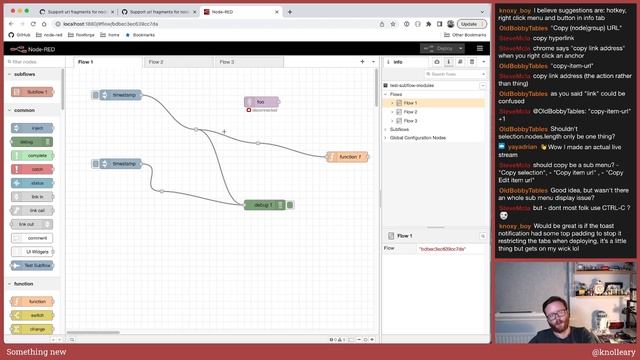Show the help sidebar icon in sidebar tabs
The width and height of the screenshot is (640, 360).
[x=460, y=62]
